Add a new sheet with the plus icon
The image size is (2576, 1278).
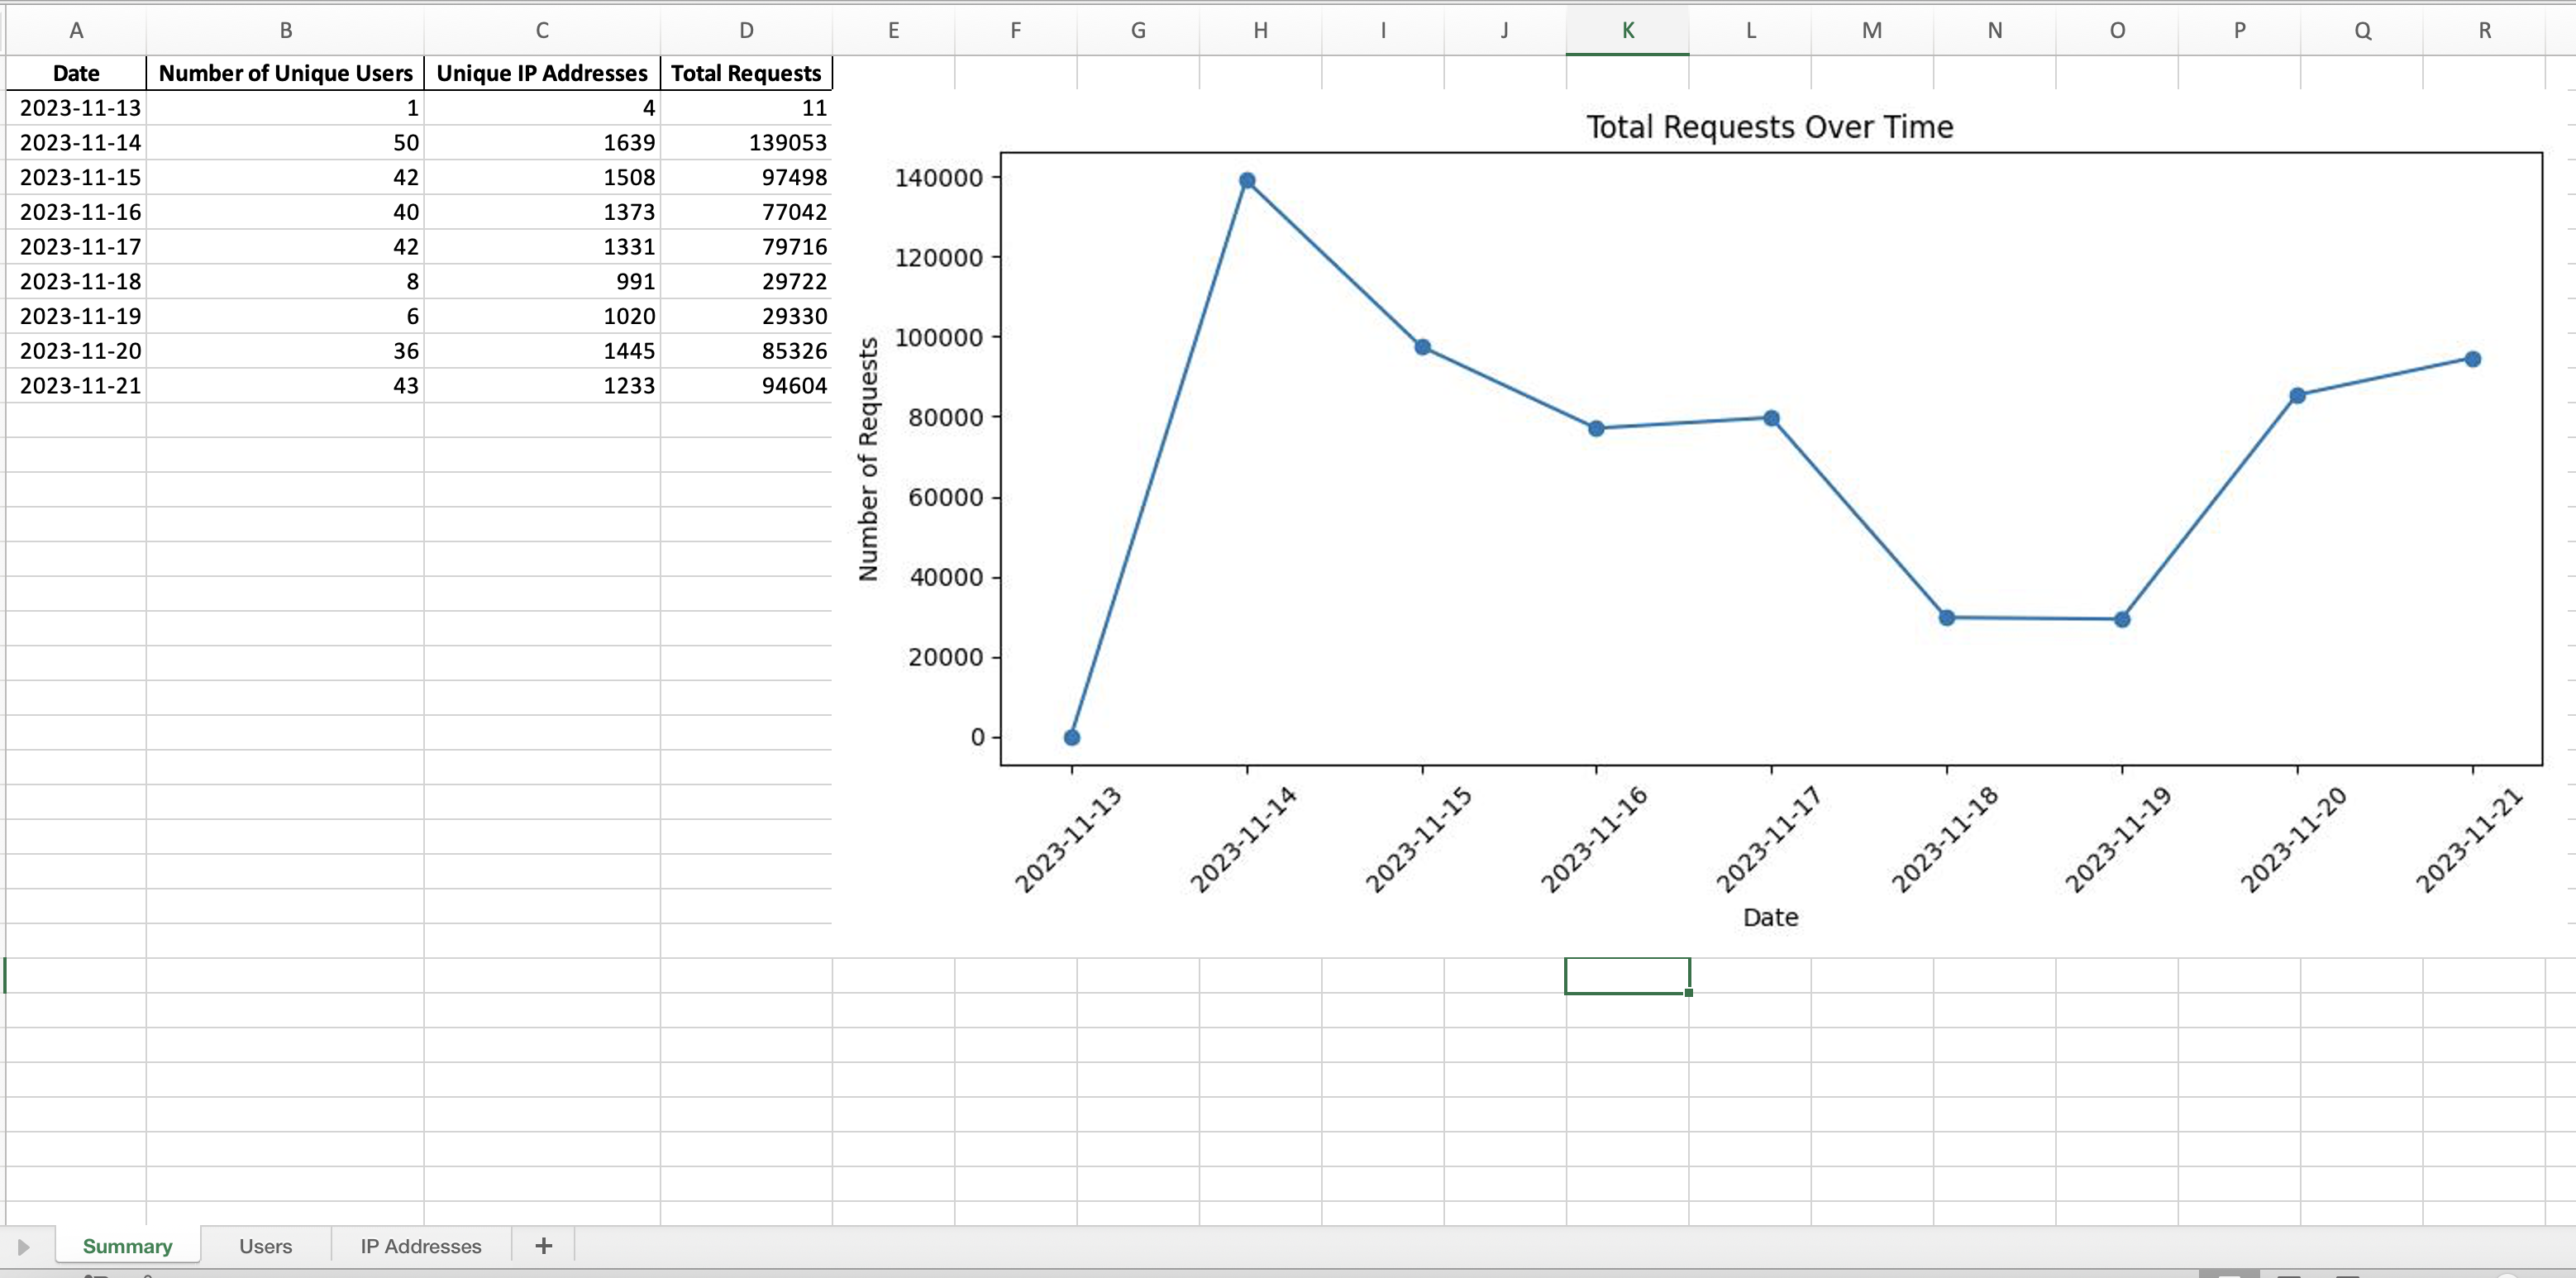click(x=543, y=1245)
